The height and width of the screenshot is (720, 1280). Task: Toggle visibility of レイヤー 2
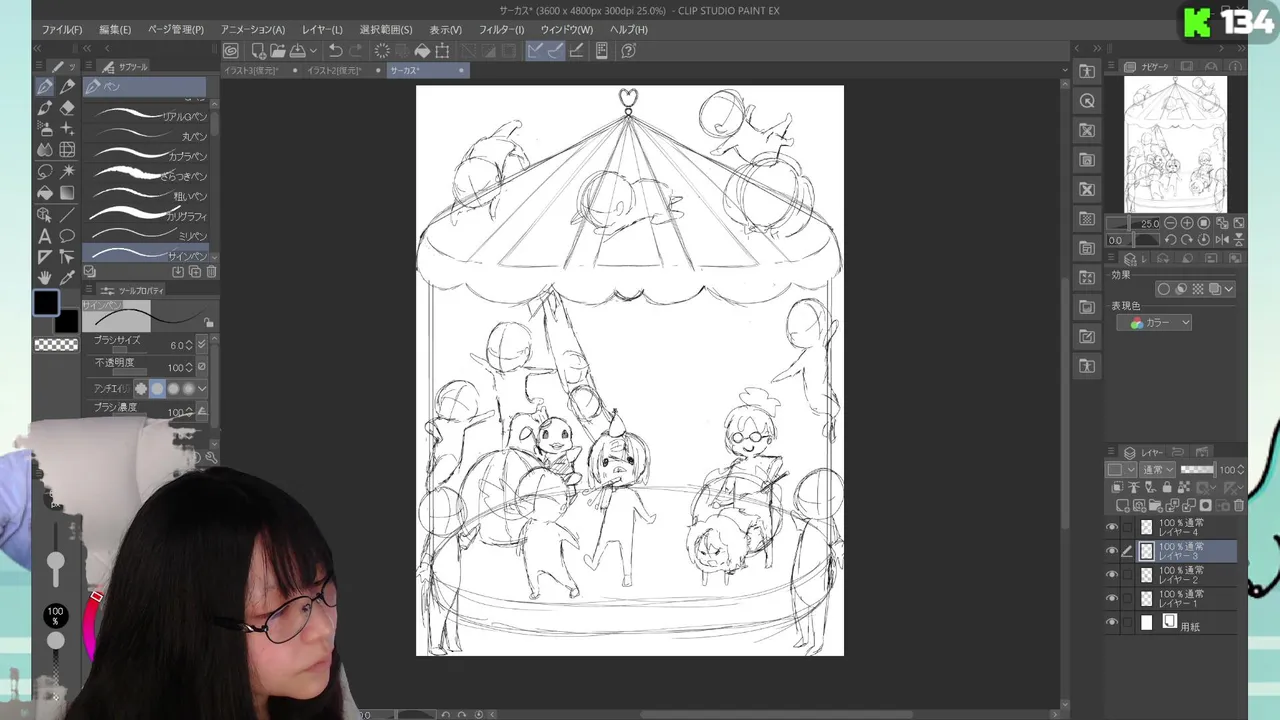(x=1112, y=575)
